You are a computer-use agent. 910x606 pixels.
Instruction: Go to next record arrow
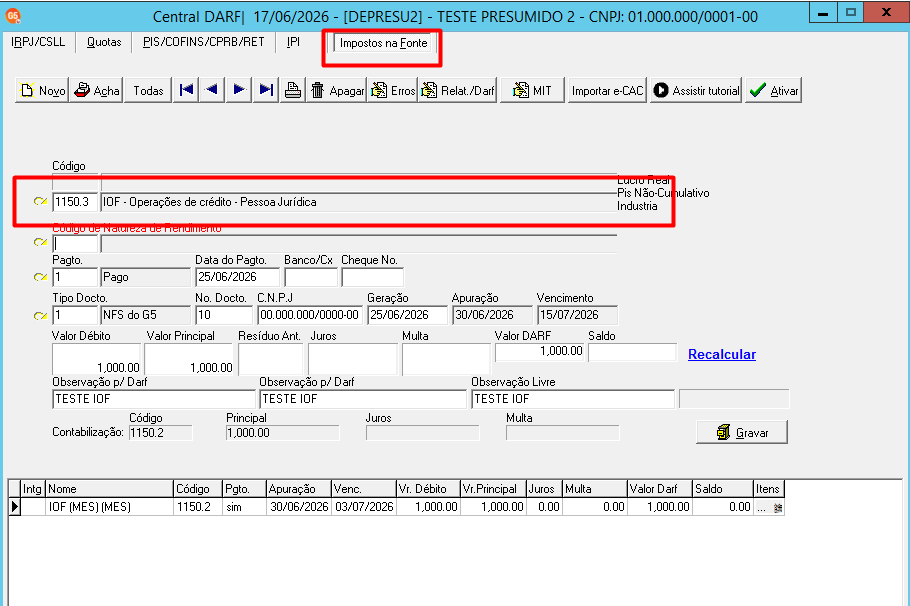(x=239, y=90)
